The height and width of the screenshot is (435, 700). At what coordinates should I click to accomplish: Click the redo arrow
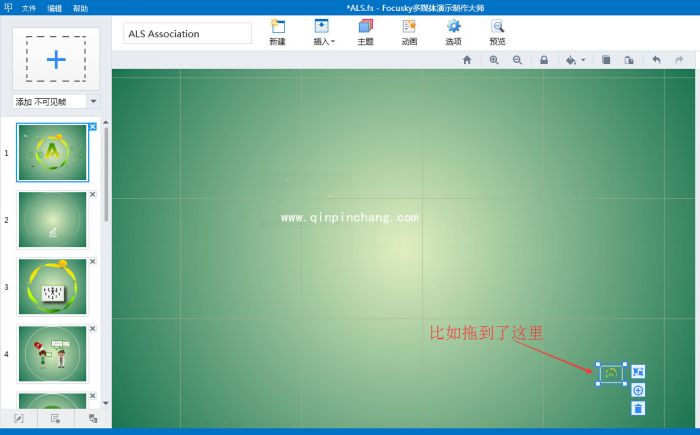(x=679, y=60)
